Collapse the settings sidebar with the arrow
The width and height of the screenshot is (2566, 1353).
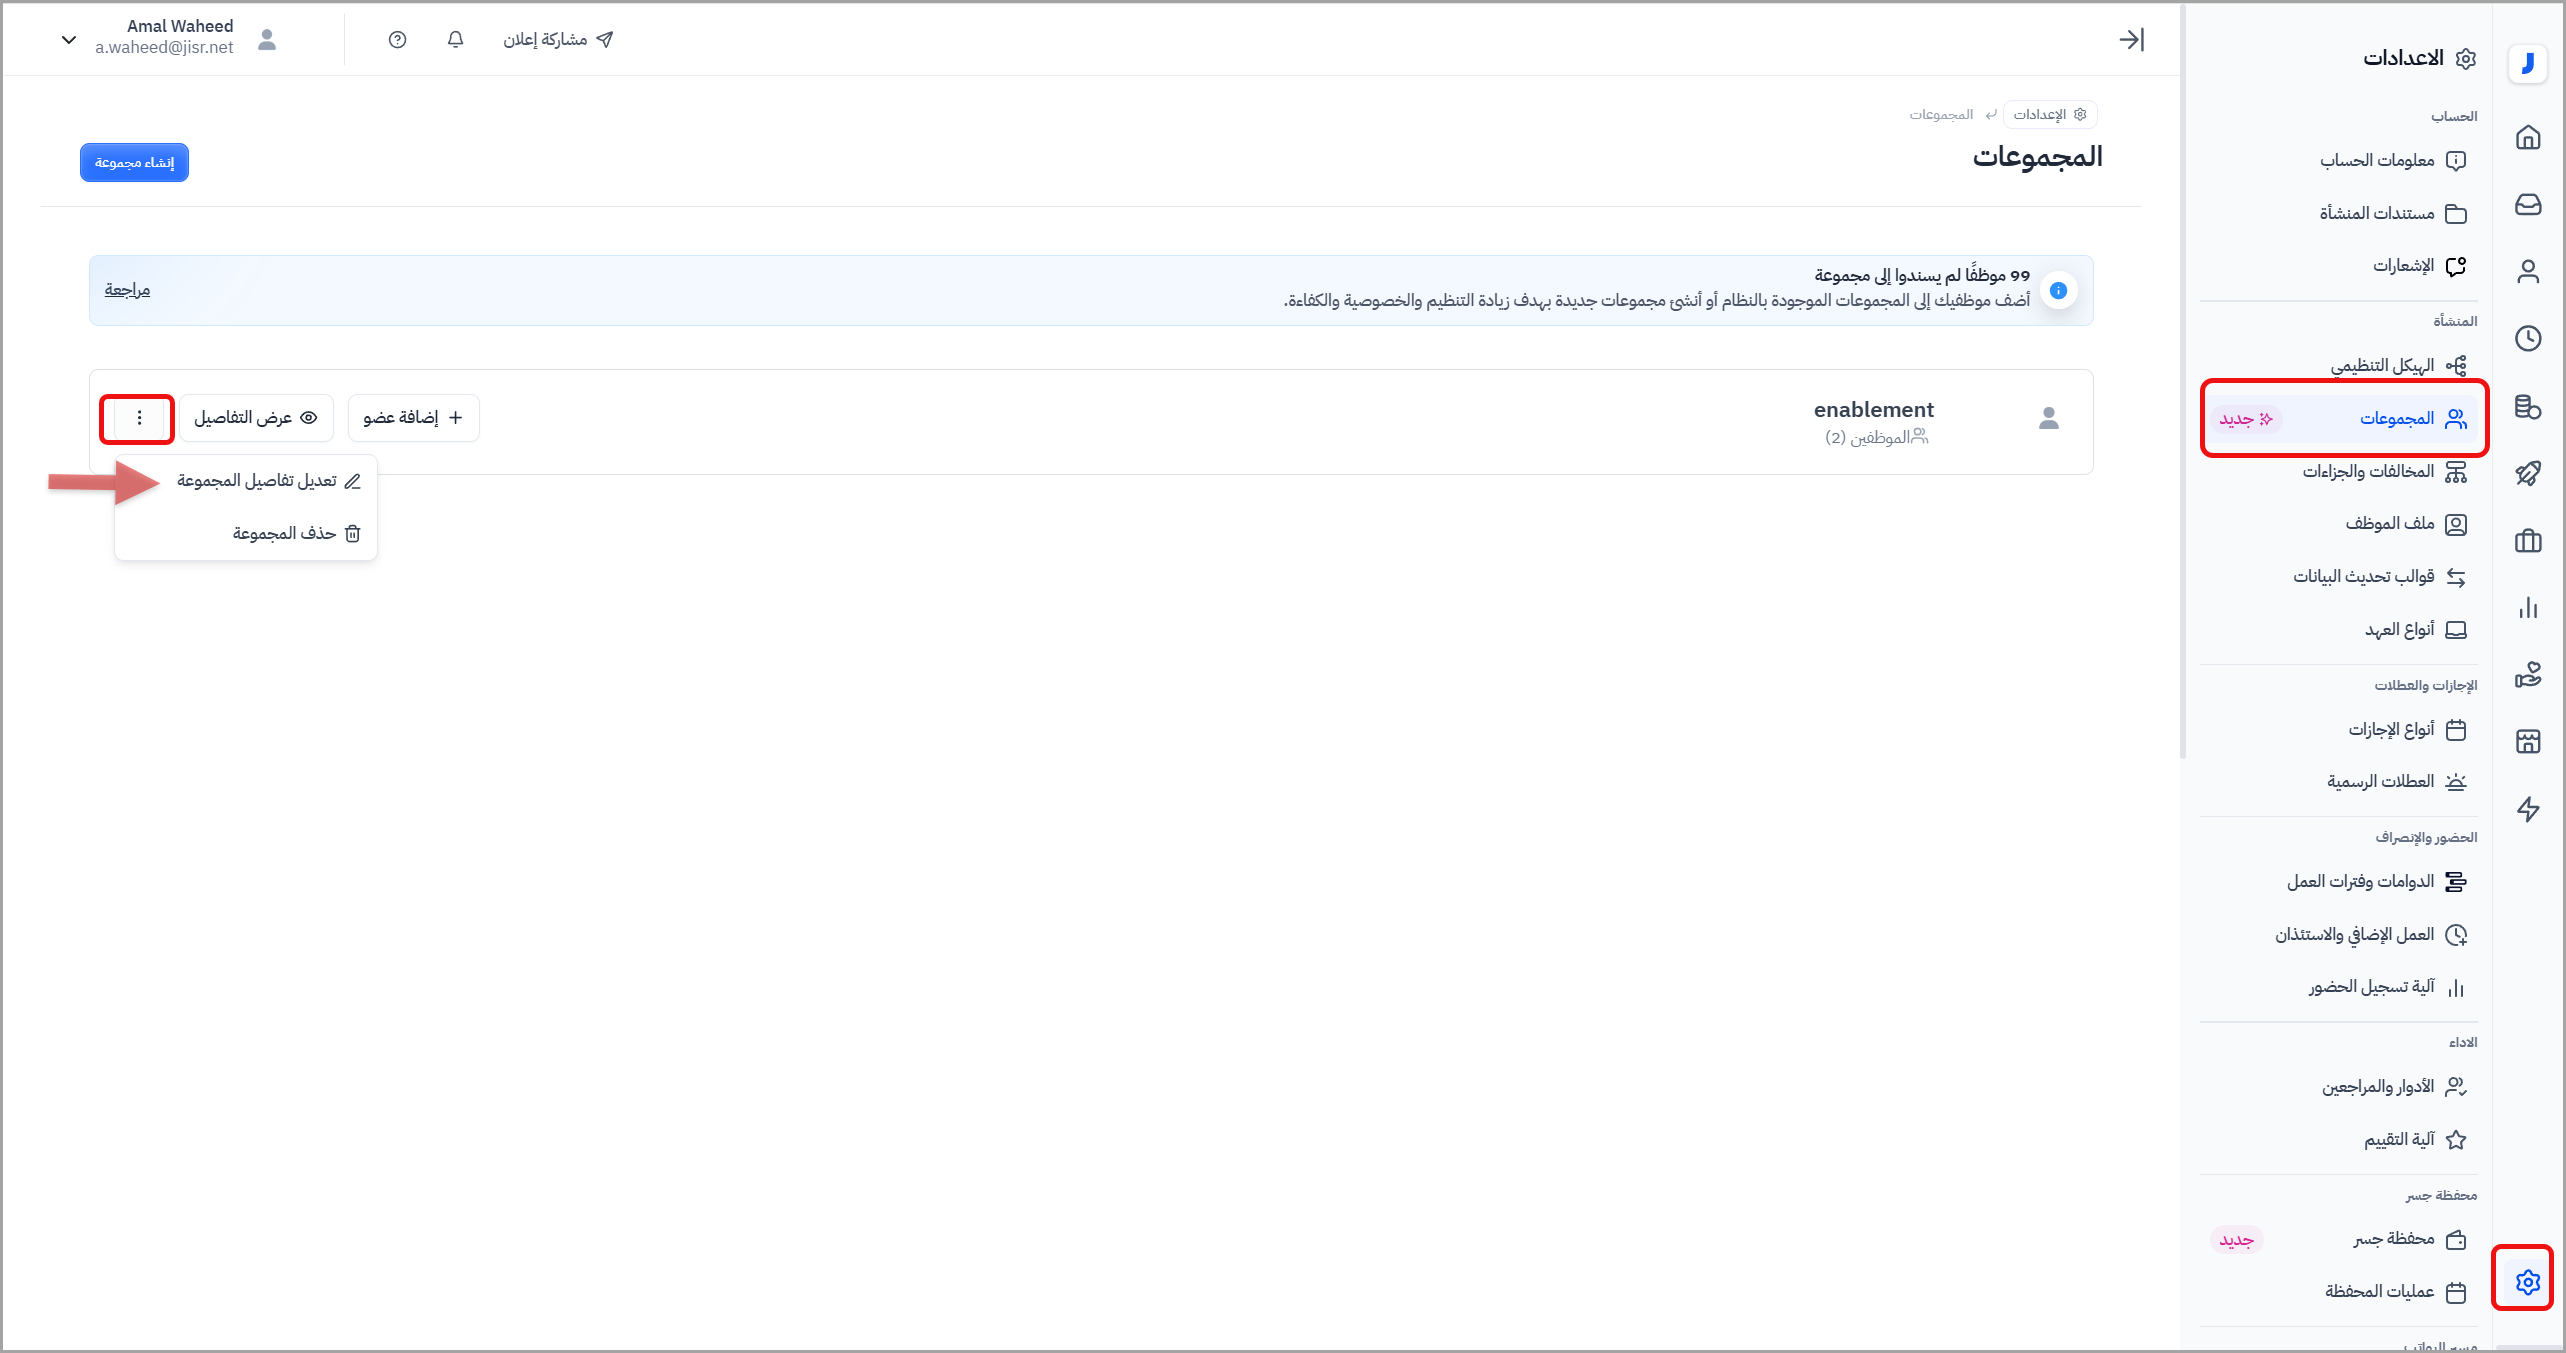[x=2130, y=40]
